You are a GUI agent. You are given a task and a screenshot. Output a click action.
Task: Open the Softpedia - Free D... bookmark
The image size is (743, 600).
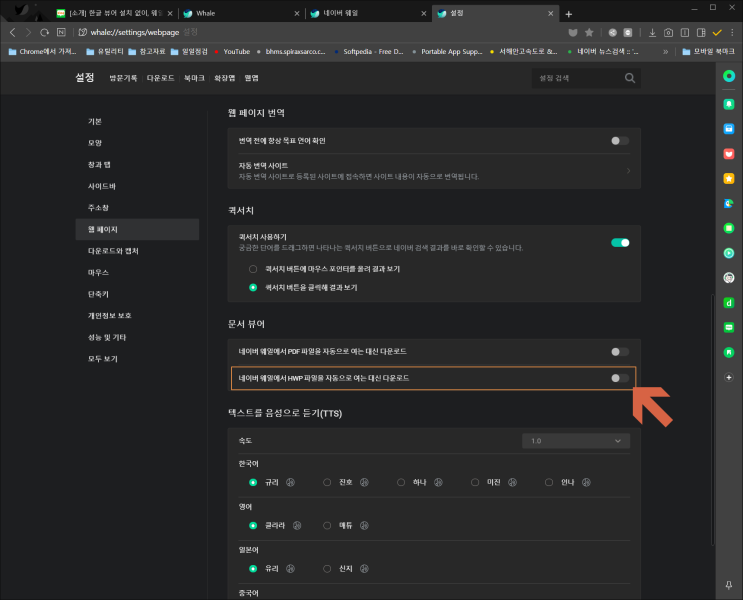click(x=369, y=52)
